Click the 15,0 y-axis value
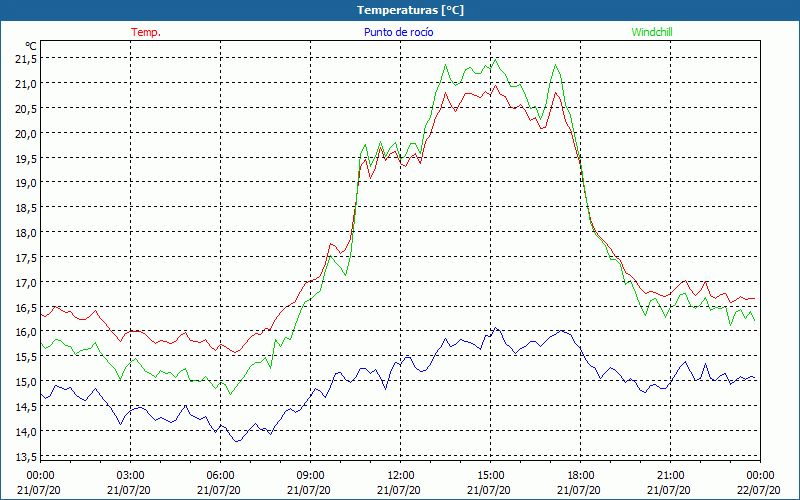 pos(26,382)
